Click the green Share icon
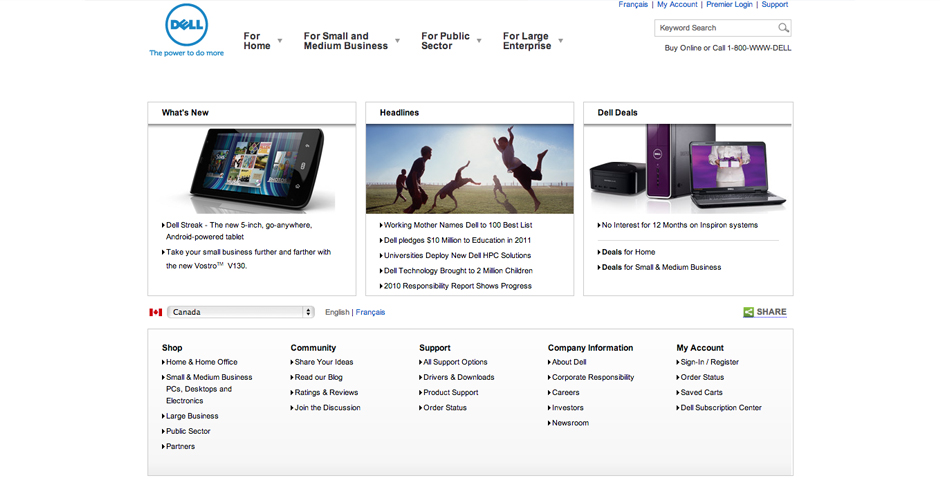The width and height of the screenshot is (940, 480). [748, 312]
